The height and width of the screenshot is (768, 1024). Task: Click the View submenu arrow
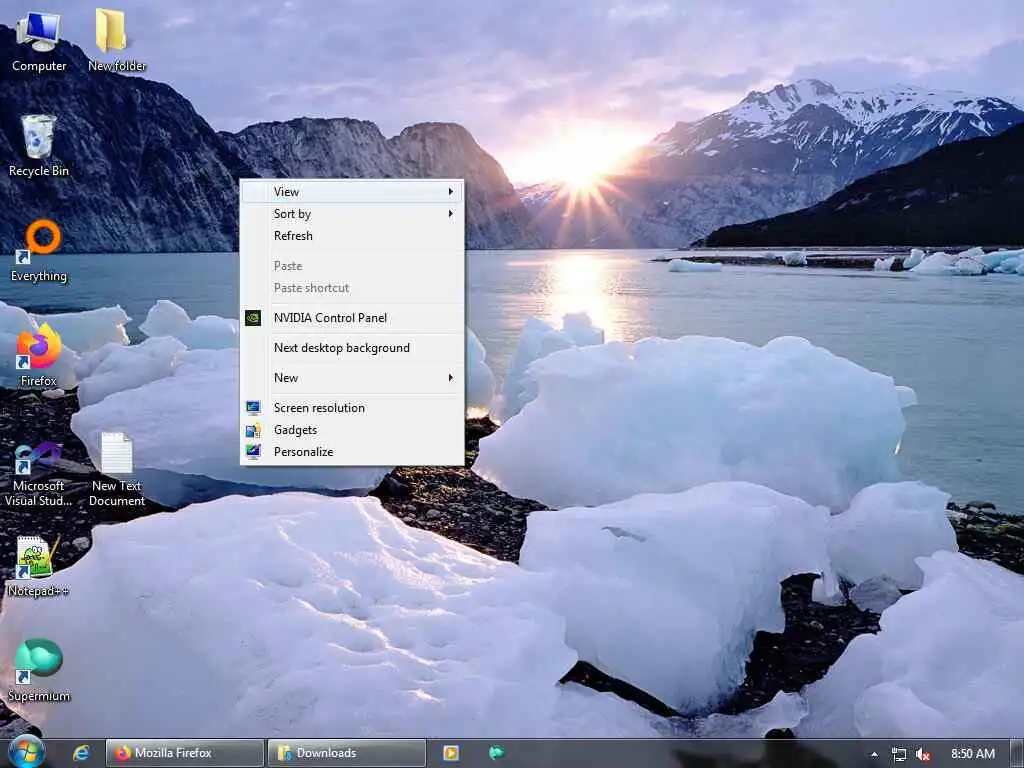[451, 192]
